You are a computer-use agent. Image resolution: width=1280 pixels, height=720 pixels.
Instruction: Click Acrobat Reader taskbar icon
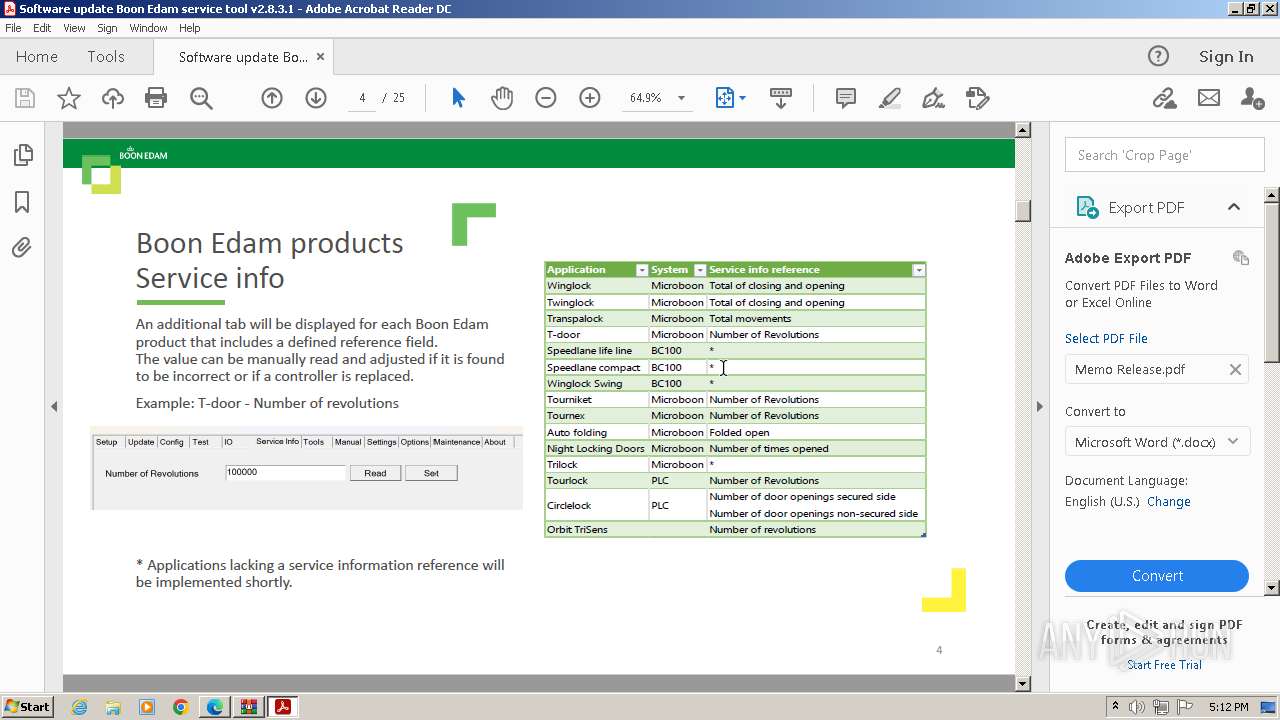click(283, 707)
